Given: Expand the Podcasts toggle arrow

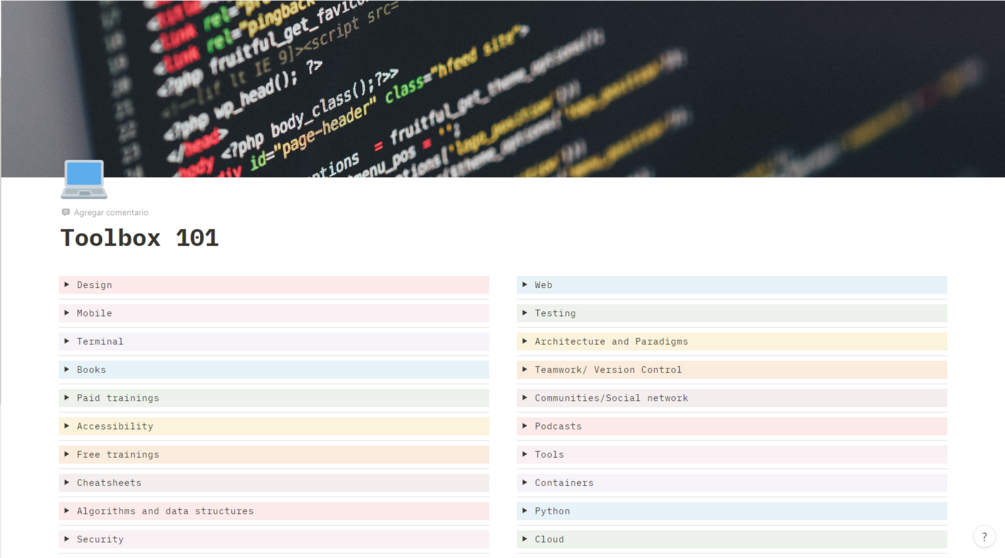Looking at the screenshot, I should coord(525,425).
